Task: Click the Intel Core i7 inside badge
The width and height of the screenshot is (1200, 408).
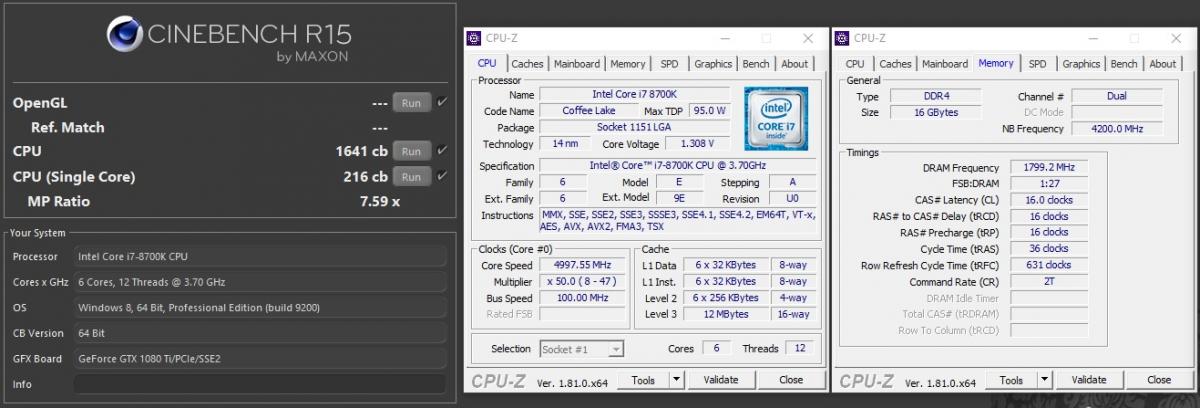Action: point(776,118)
